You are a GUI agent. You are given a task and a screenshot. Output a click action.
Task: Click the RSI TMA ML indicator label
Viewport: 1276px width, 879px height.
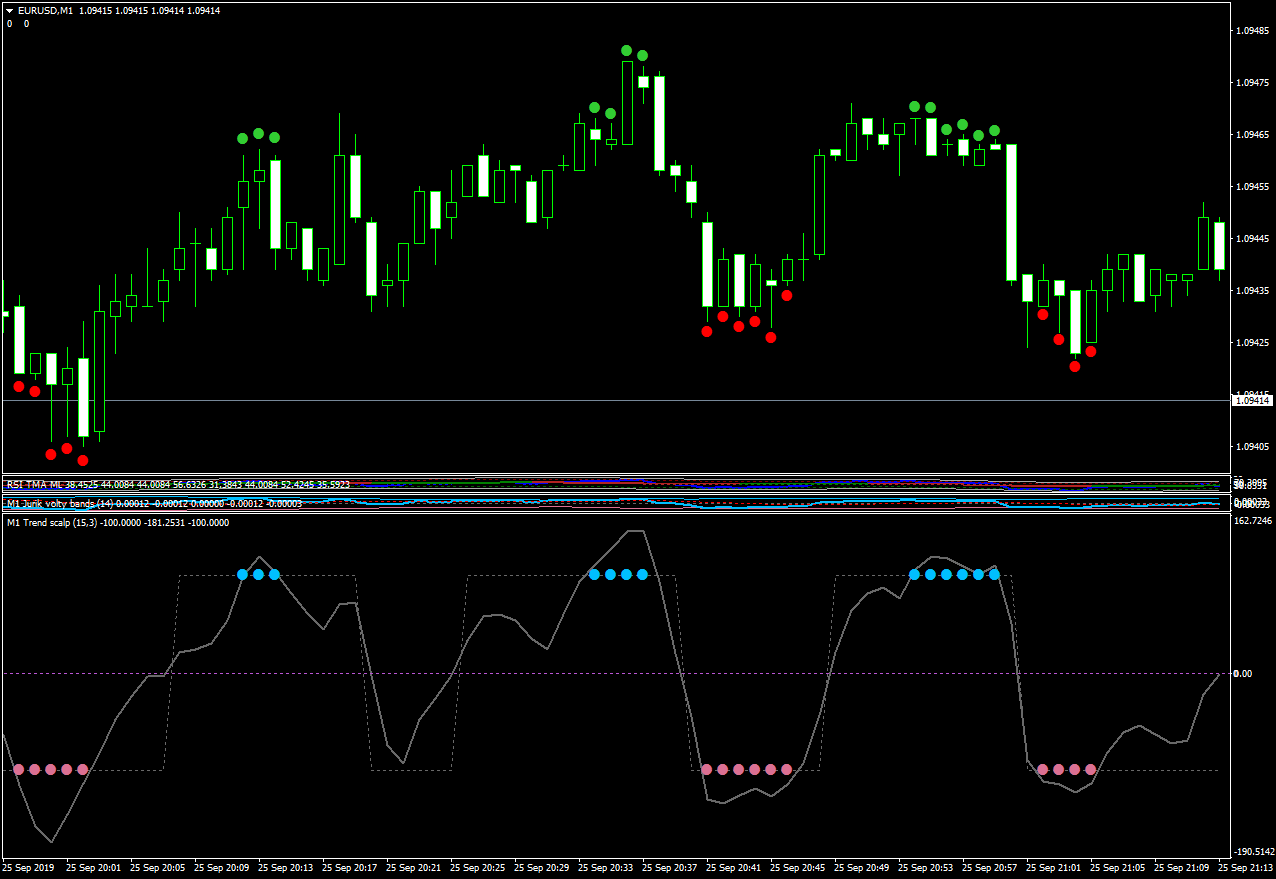click(x=34, y=484)
